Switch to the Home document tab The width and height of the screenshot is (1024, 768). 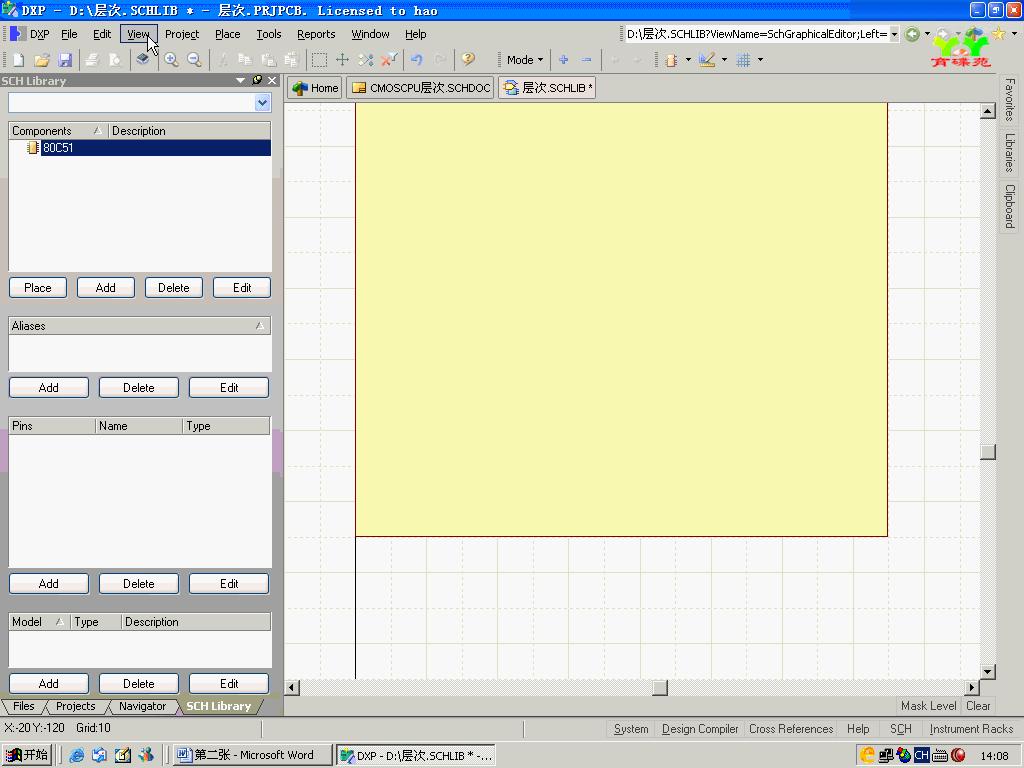tap(315, 88)
